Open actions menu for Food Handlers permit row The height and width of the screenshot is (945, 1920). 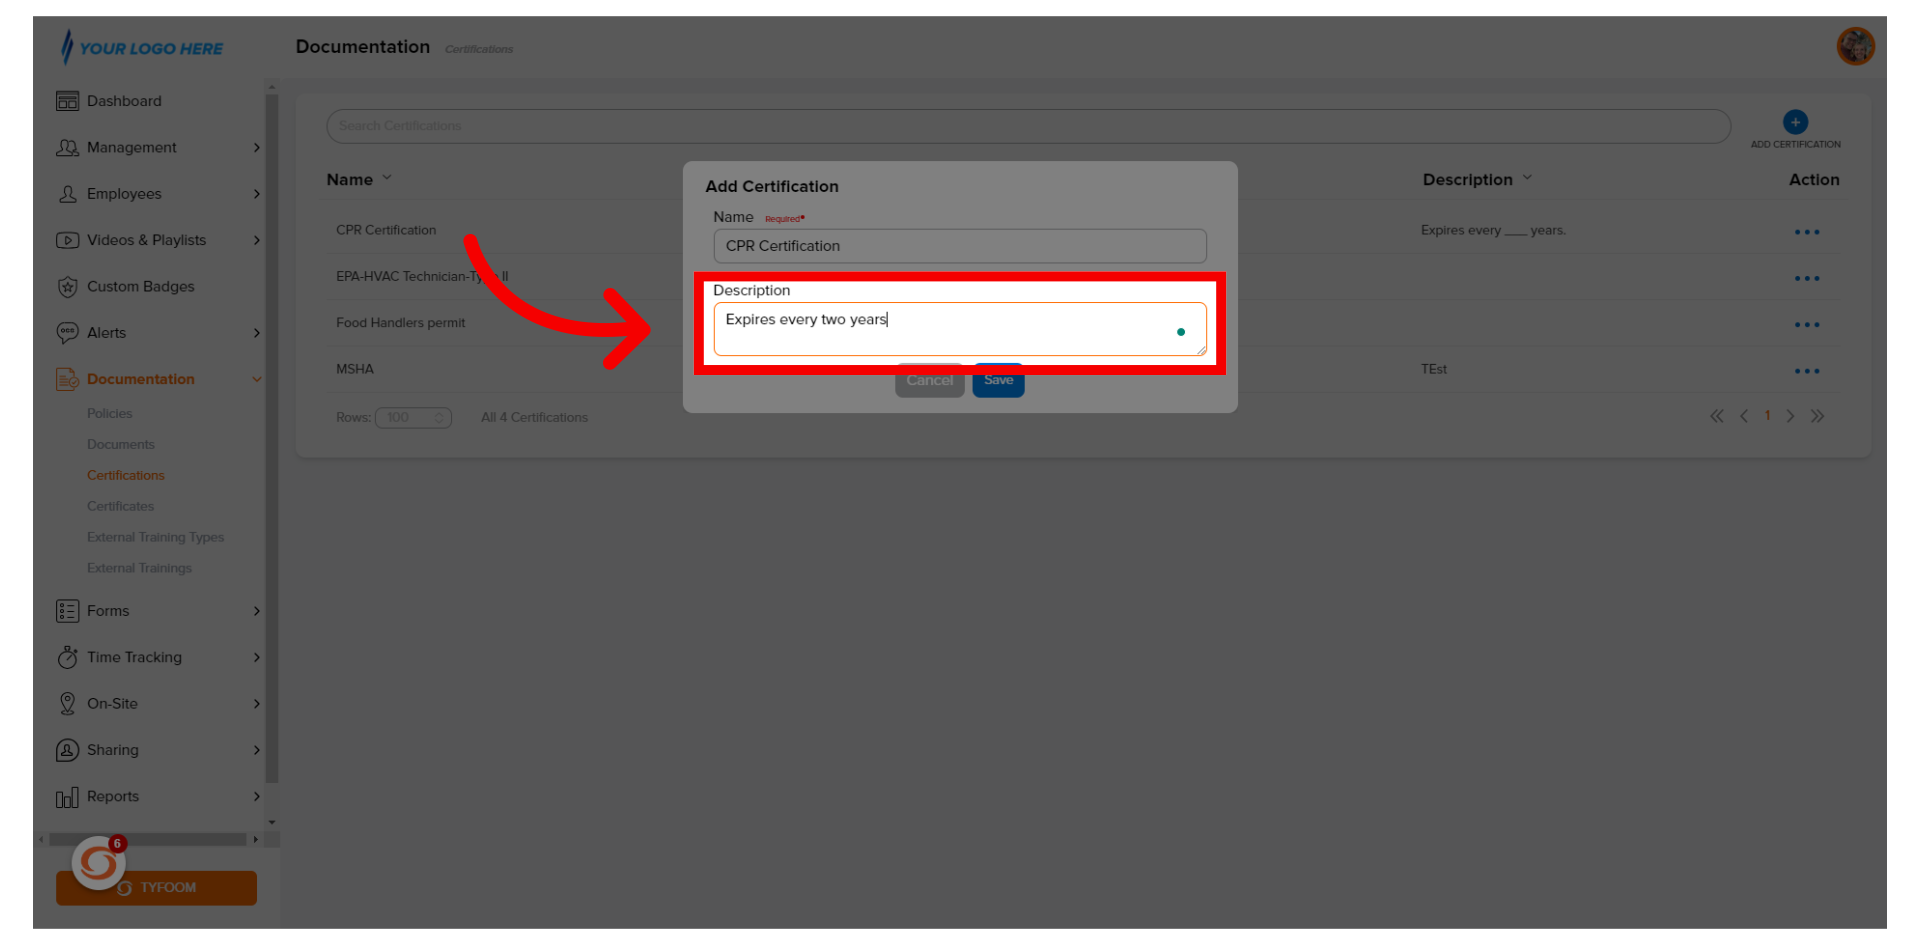1807,325
